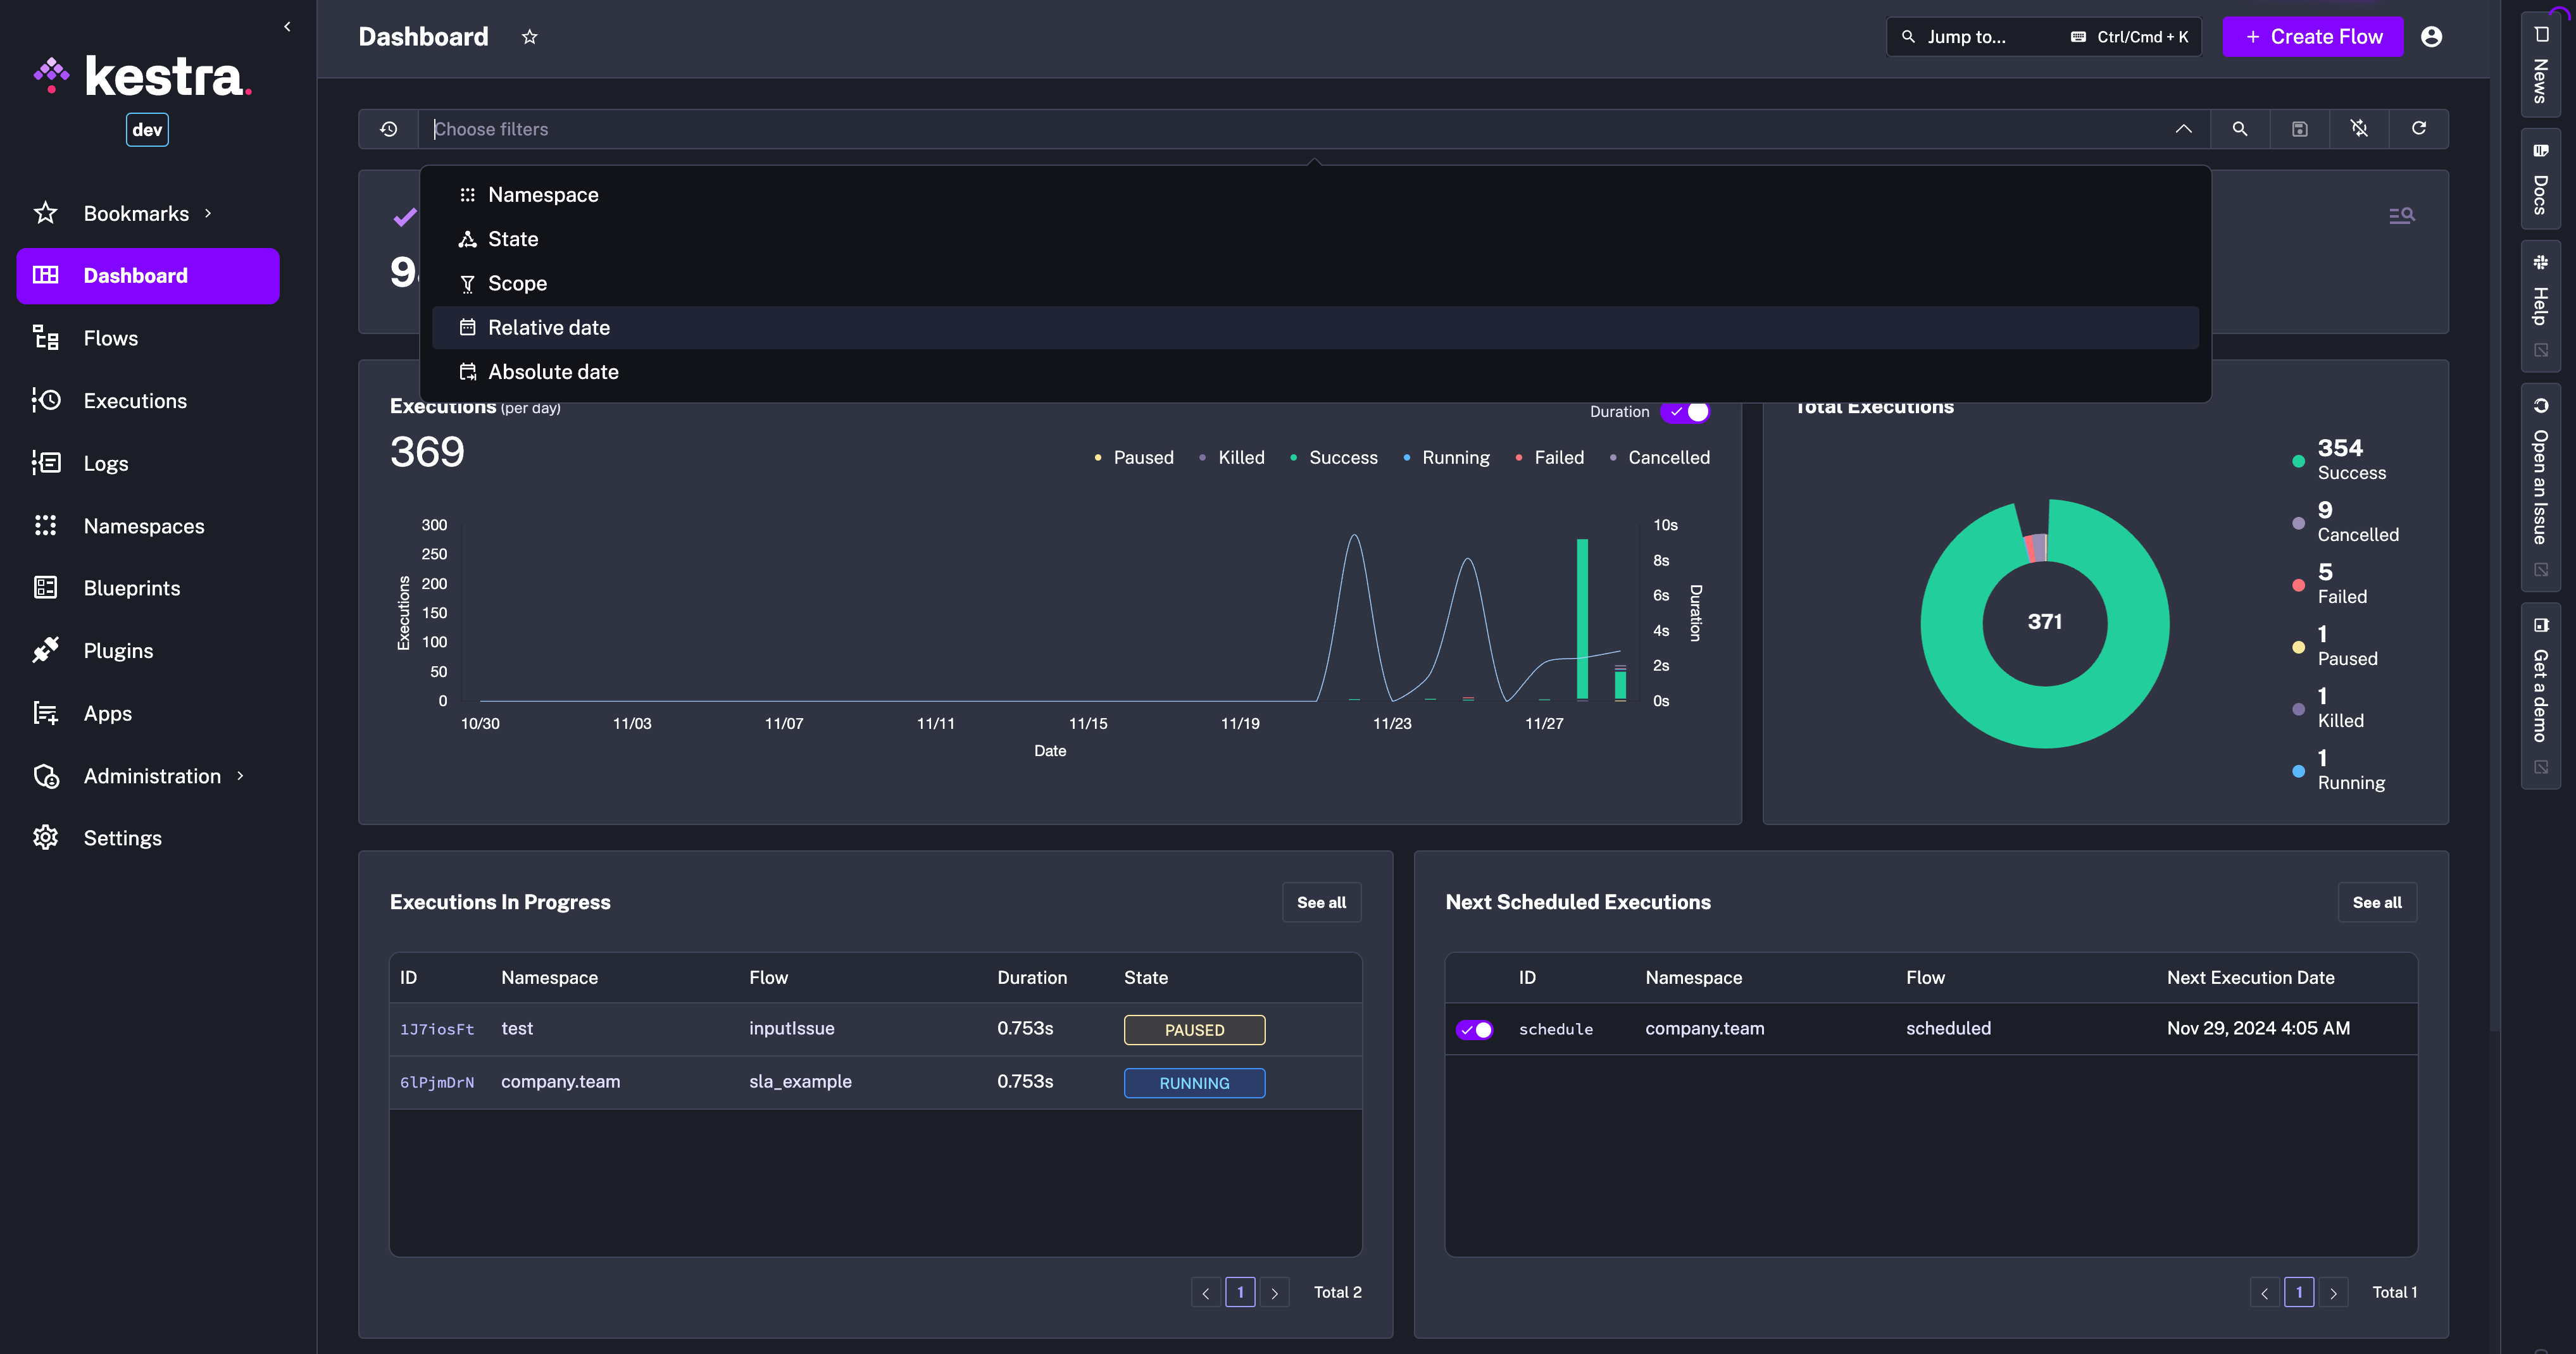Open the user profile icon
Screen dimensions: 2576x1354
point(2431,37)
